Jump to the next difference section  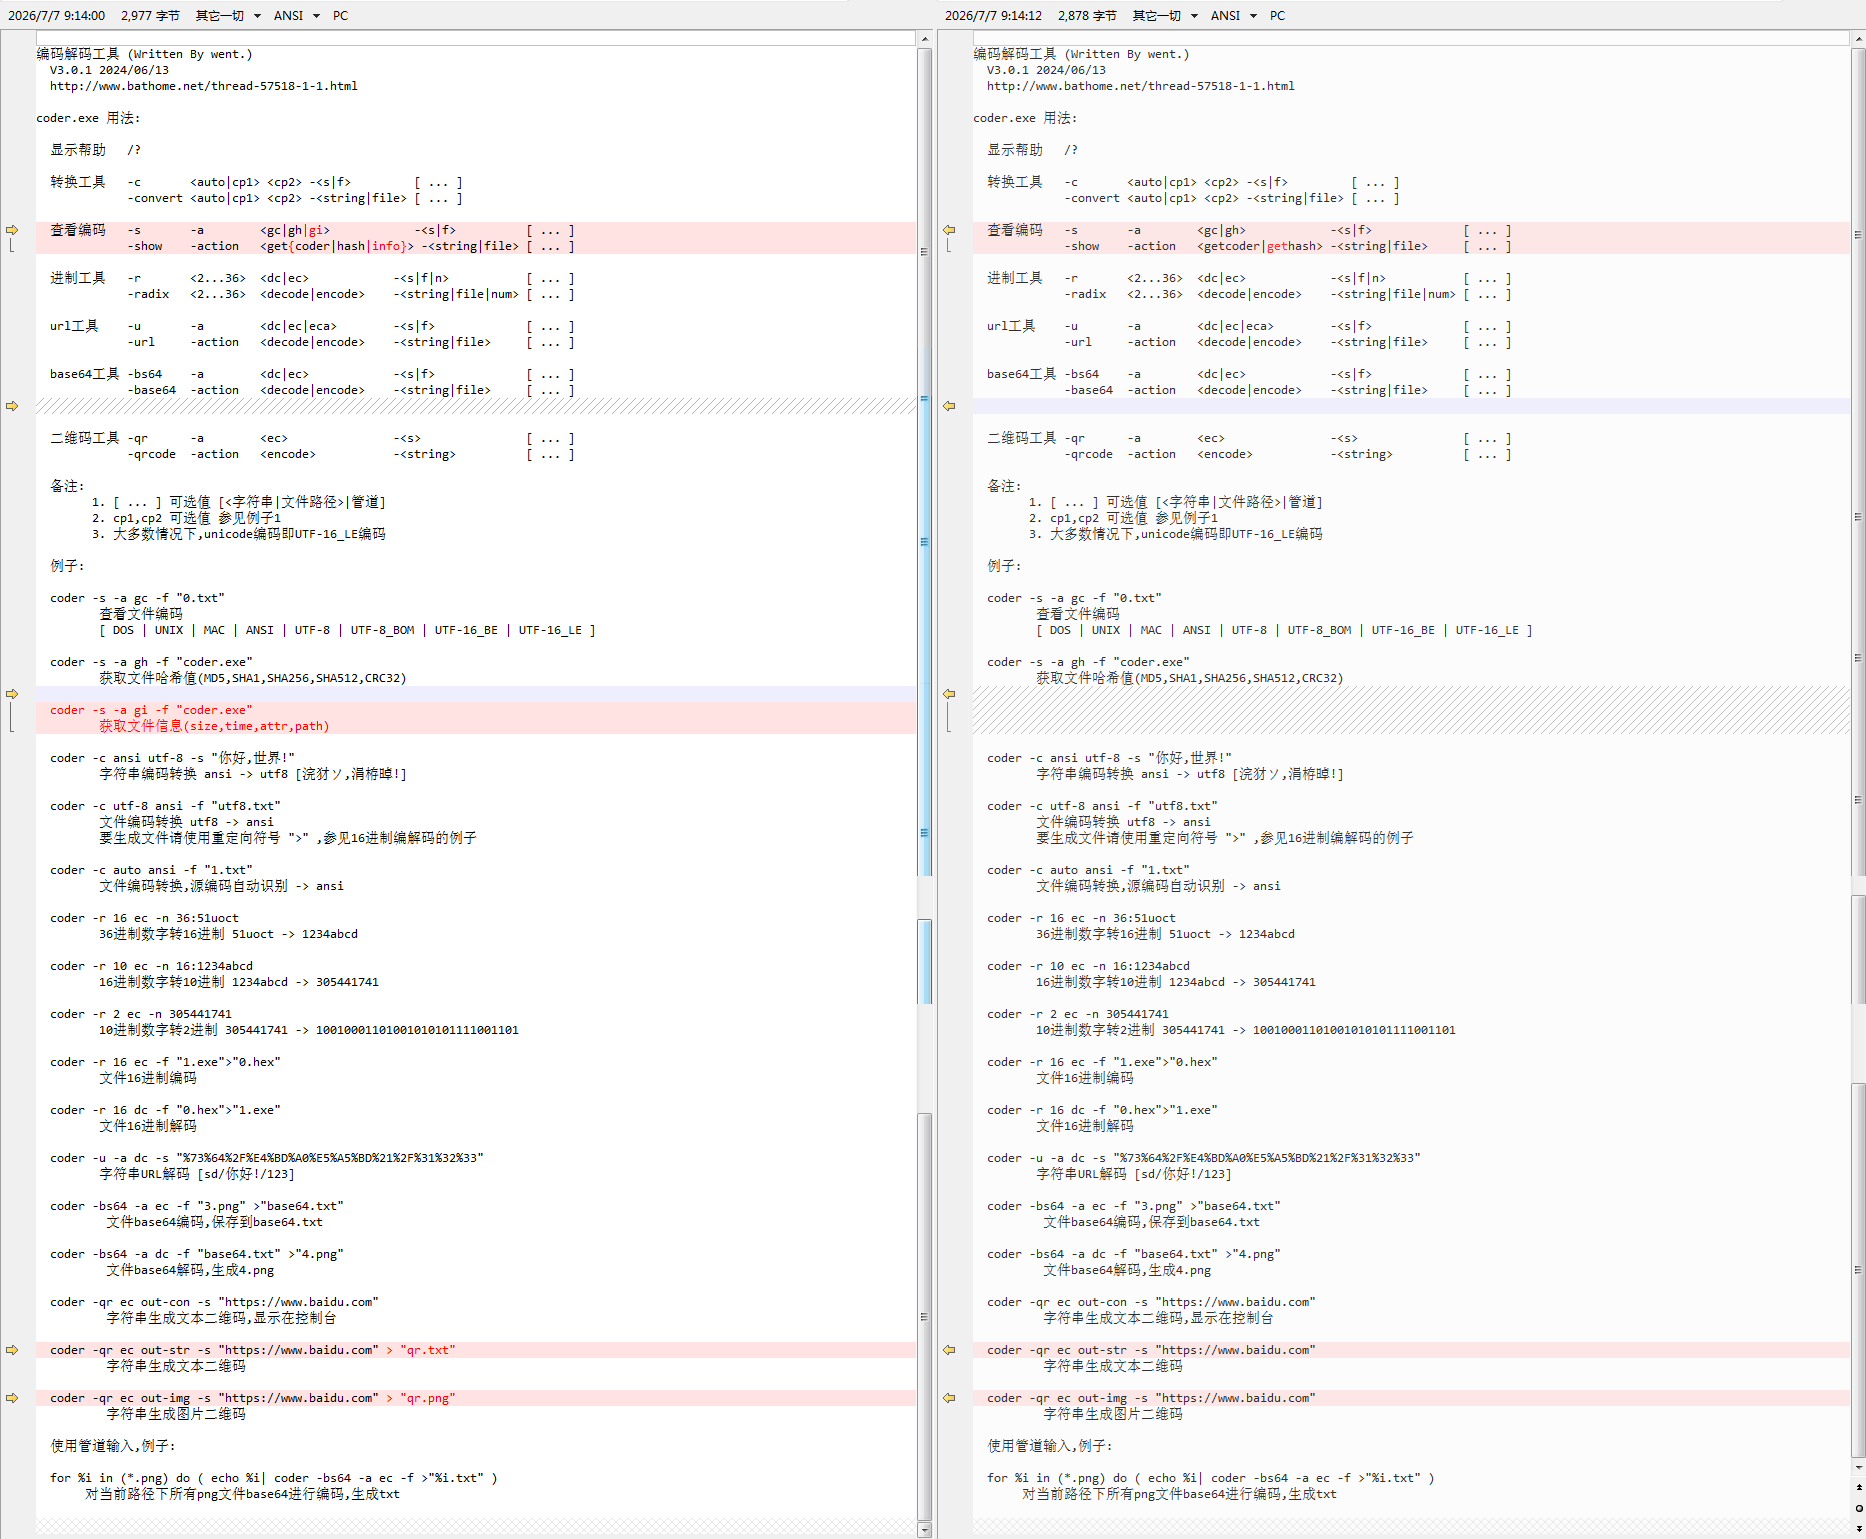click(1859, 1527)
